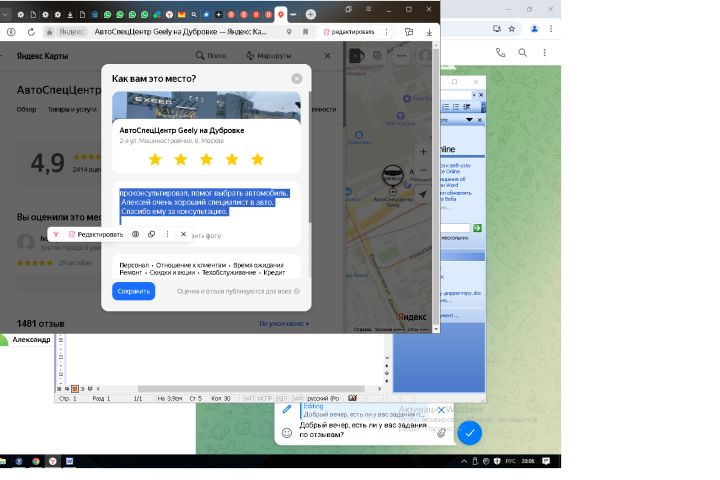Open the Товары и услуги tab
Screen dimensions: 720x480
point(72,109)
